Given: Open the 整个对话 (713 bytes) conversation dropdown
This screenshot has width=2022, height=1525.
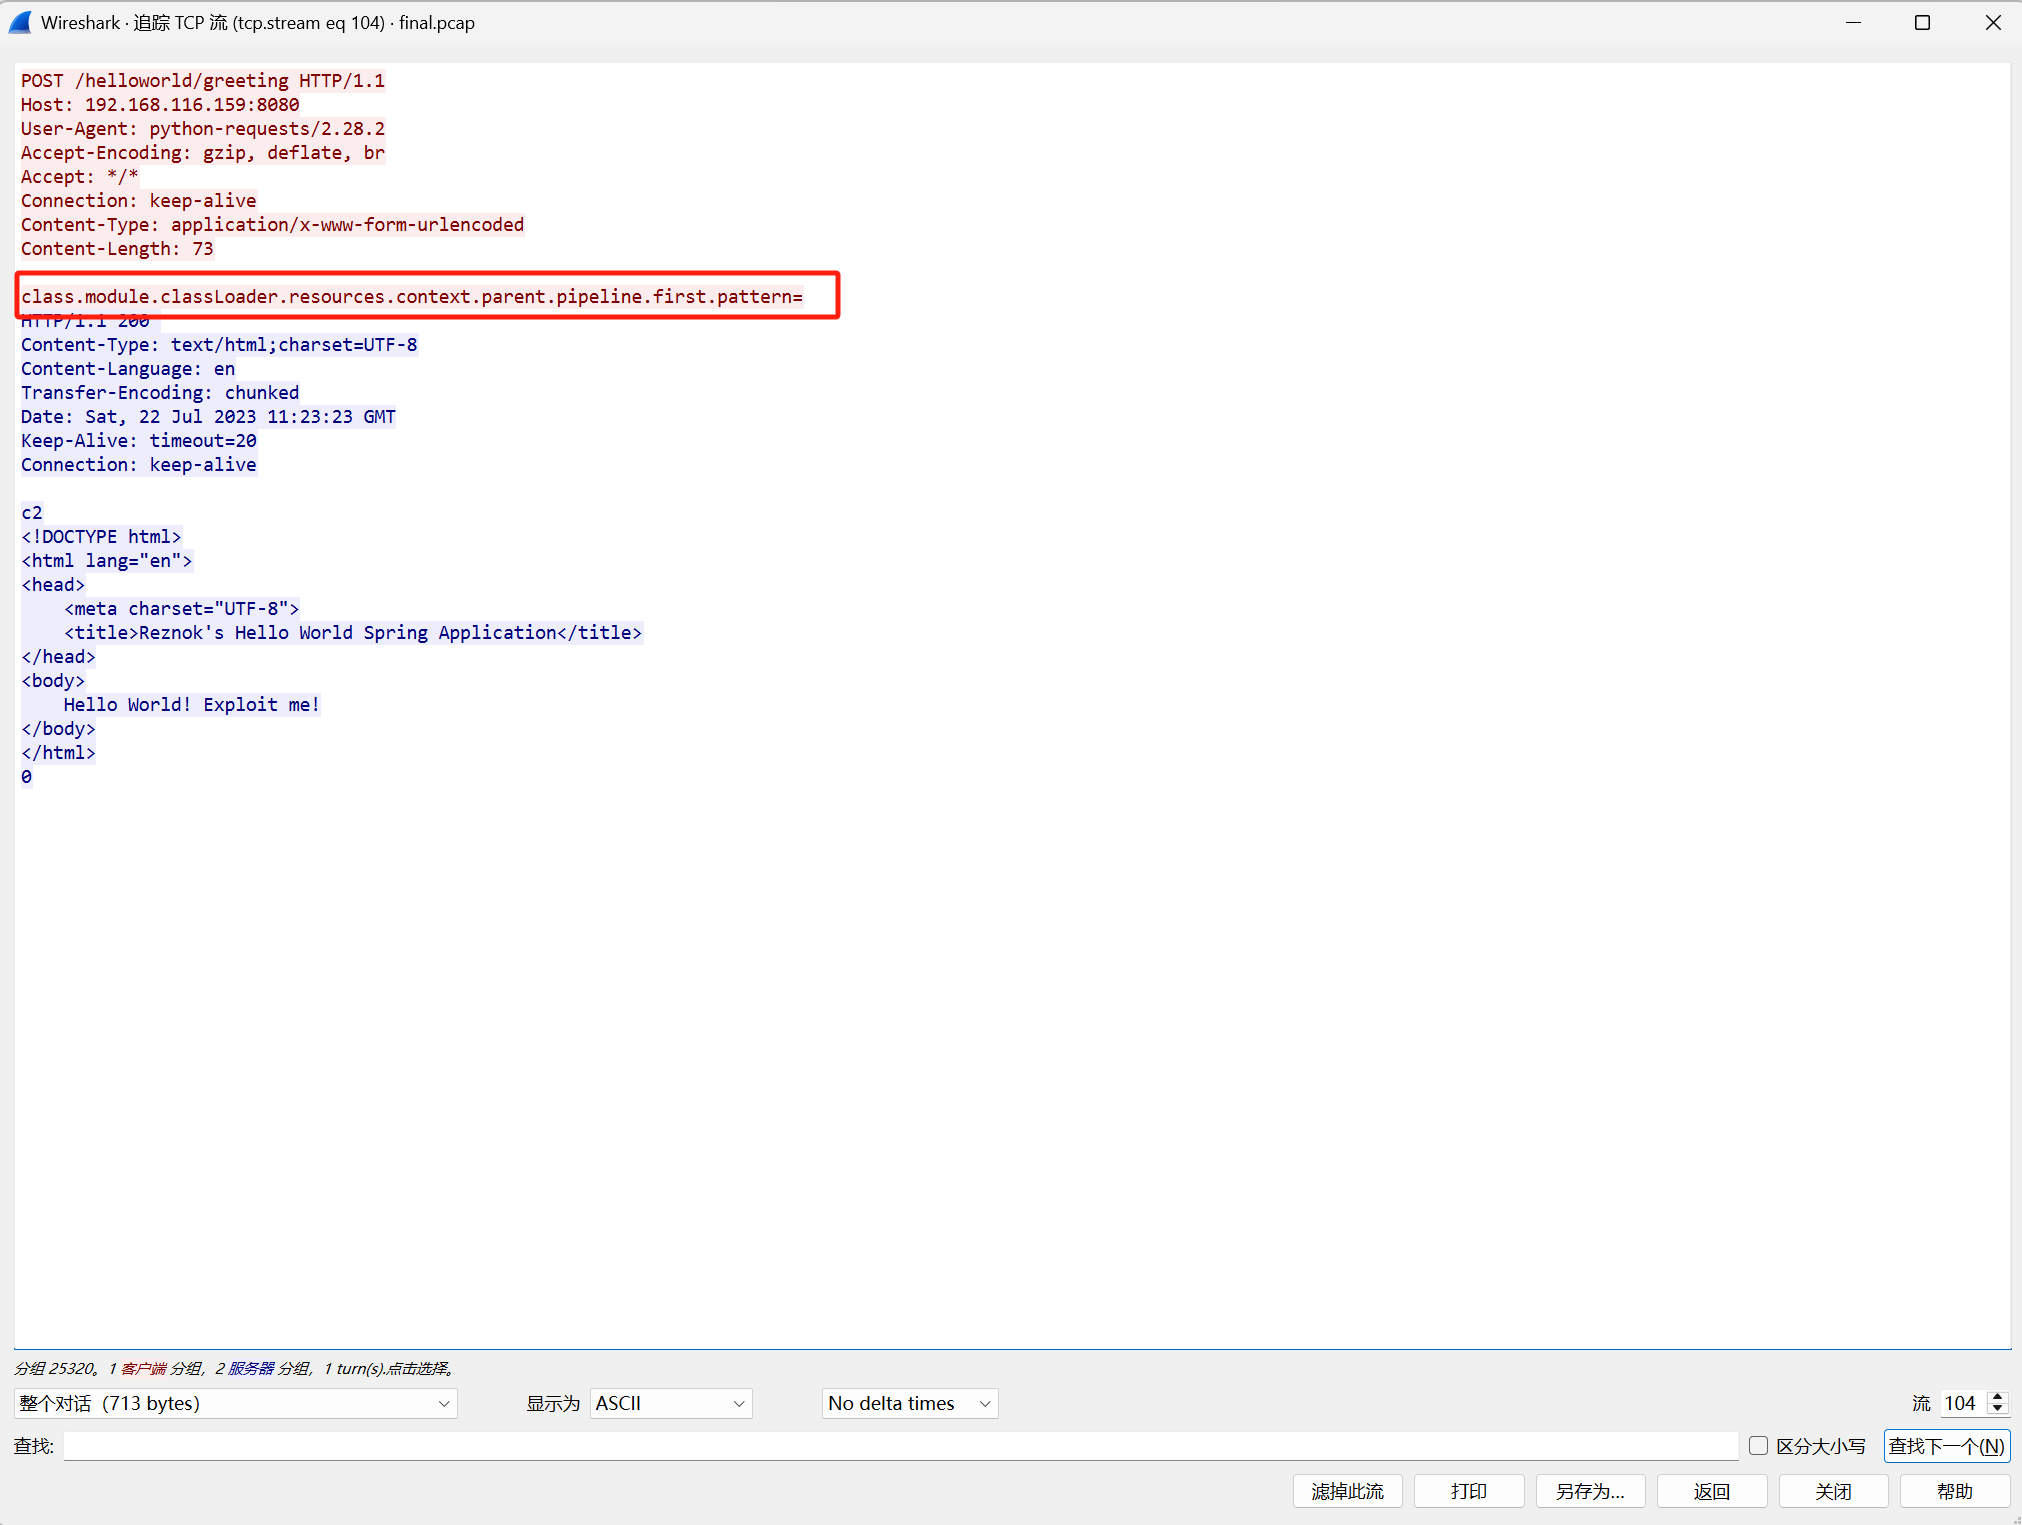Looking at the screenshot, I should pyautogui.click(x=235, y=1403).
